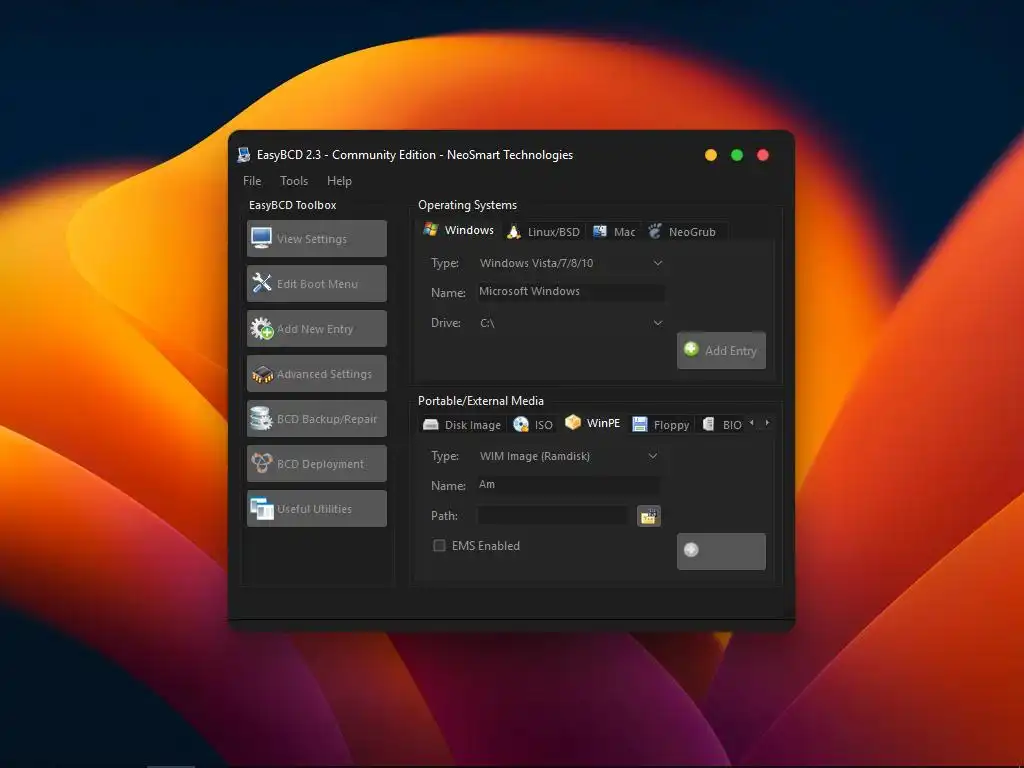This screenshot has height=768, width=1024.
Task: Switch to the BIO tab
Action: (x=723, y=424)
